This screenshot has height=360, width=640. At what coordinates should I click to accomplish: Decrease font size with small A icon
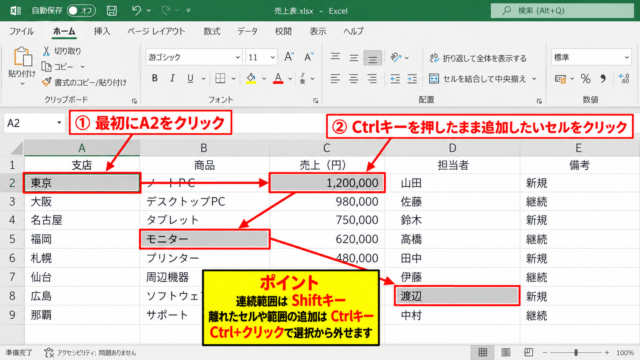(x=308, y=57)
